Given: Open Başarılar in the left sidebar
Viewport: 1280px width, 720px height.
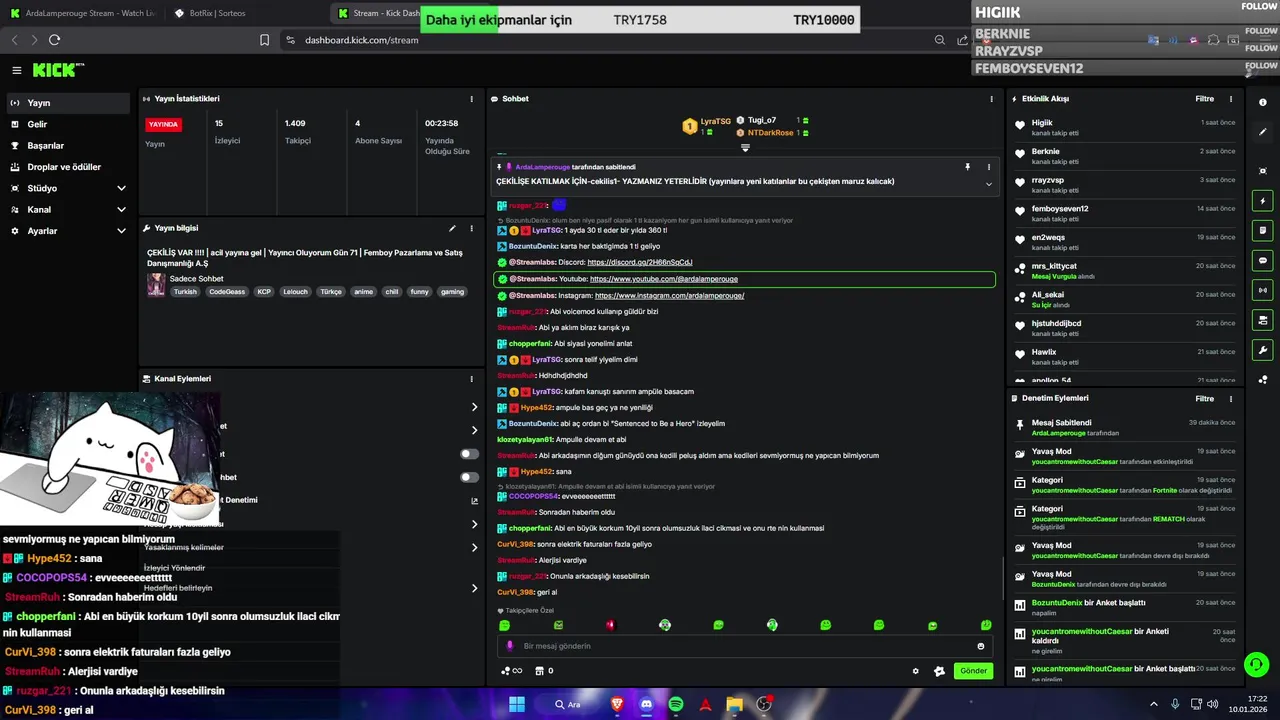Looking at the screenshot, I should (66, 145).
